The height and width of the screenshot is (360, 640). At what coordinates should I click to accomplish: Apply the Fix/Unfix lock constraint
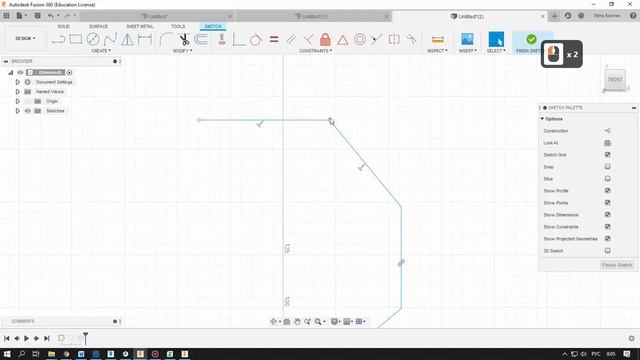(325, 40)
